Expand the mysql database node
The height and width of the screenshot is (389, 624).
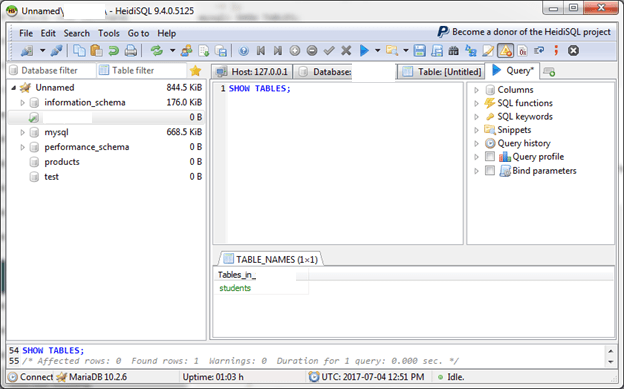(x=22, y=132)
